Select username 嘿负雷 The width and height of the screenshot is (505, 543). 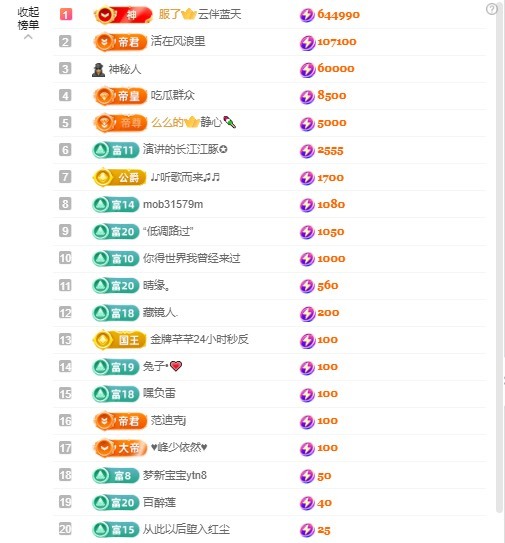[159, 393]
